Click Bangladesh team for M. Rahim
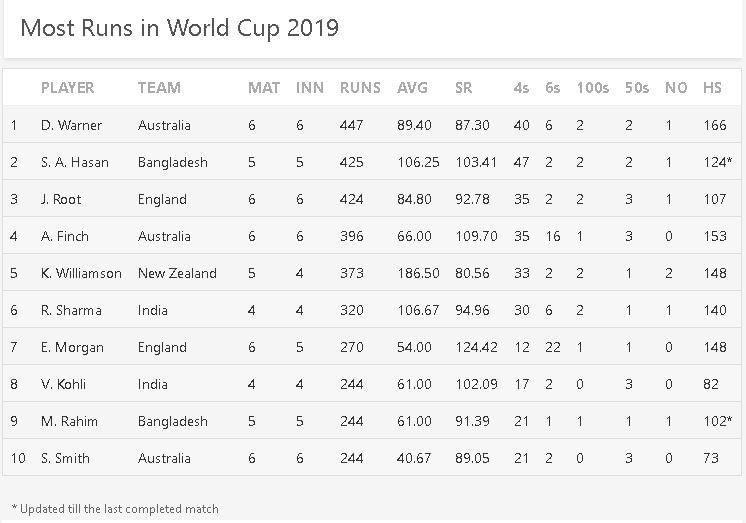 tap(172, 421)
